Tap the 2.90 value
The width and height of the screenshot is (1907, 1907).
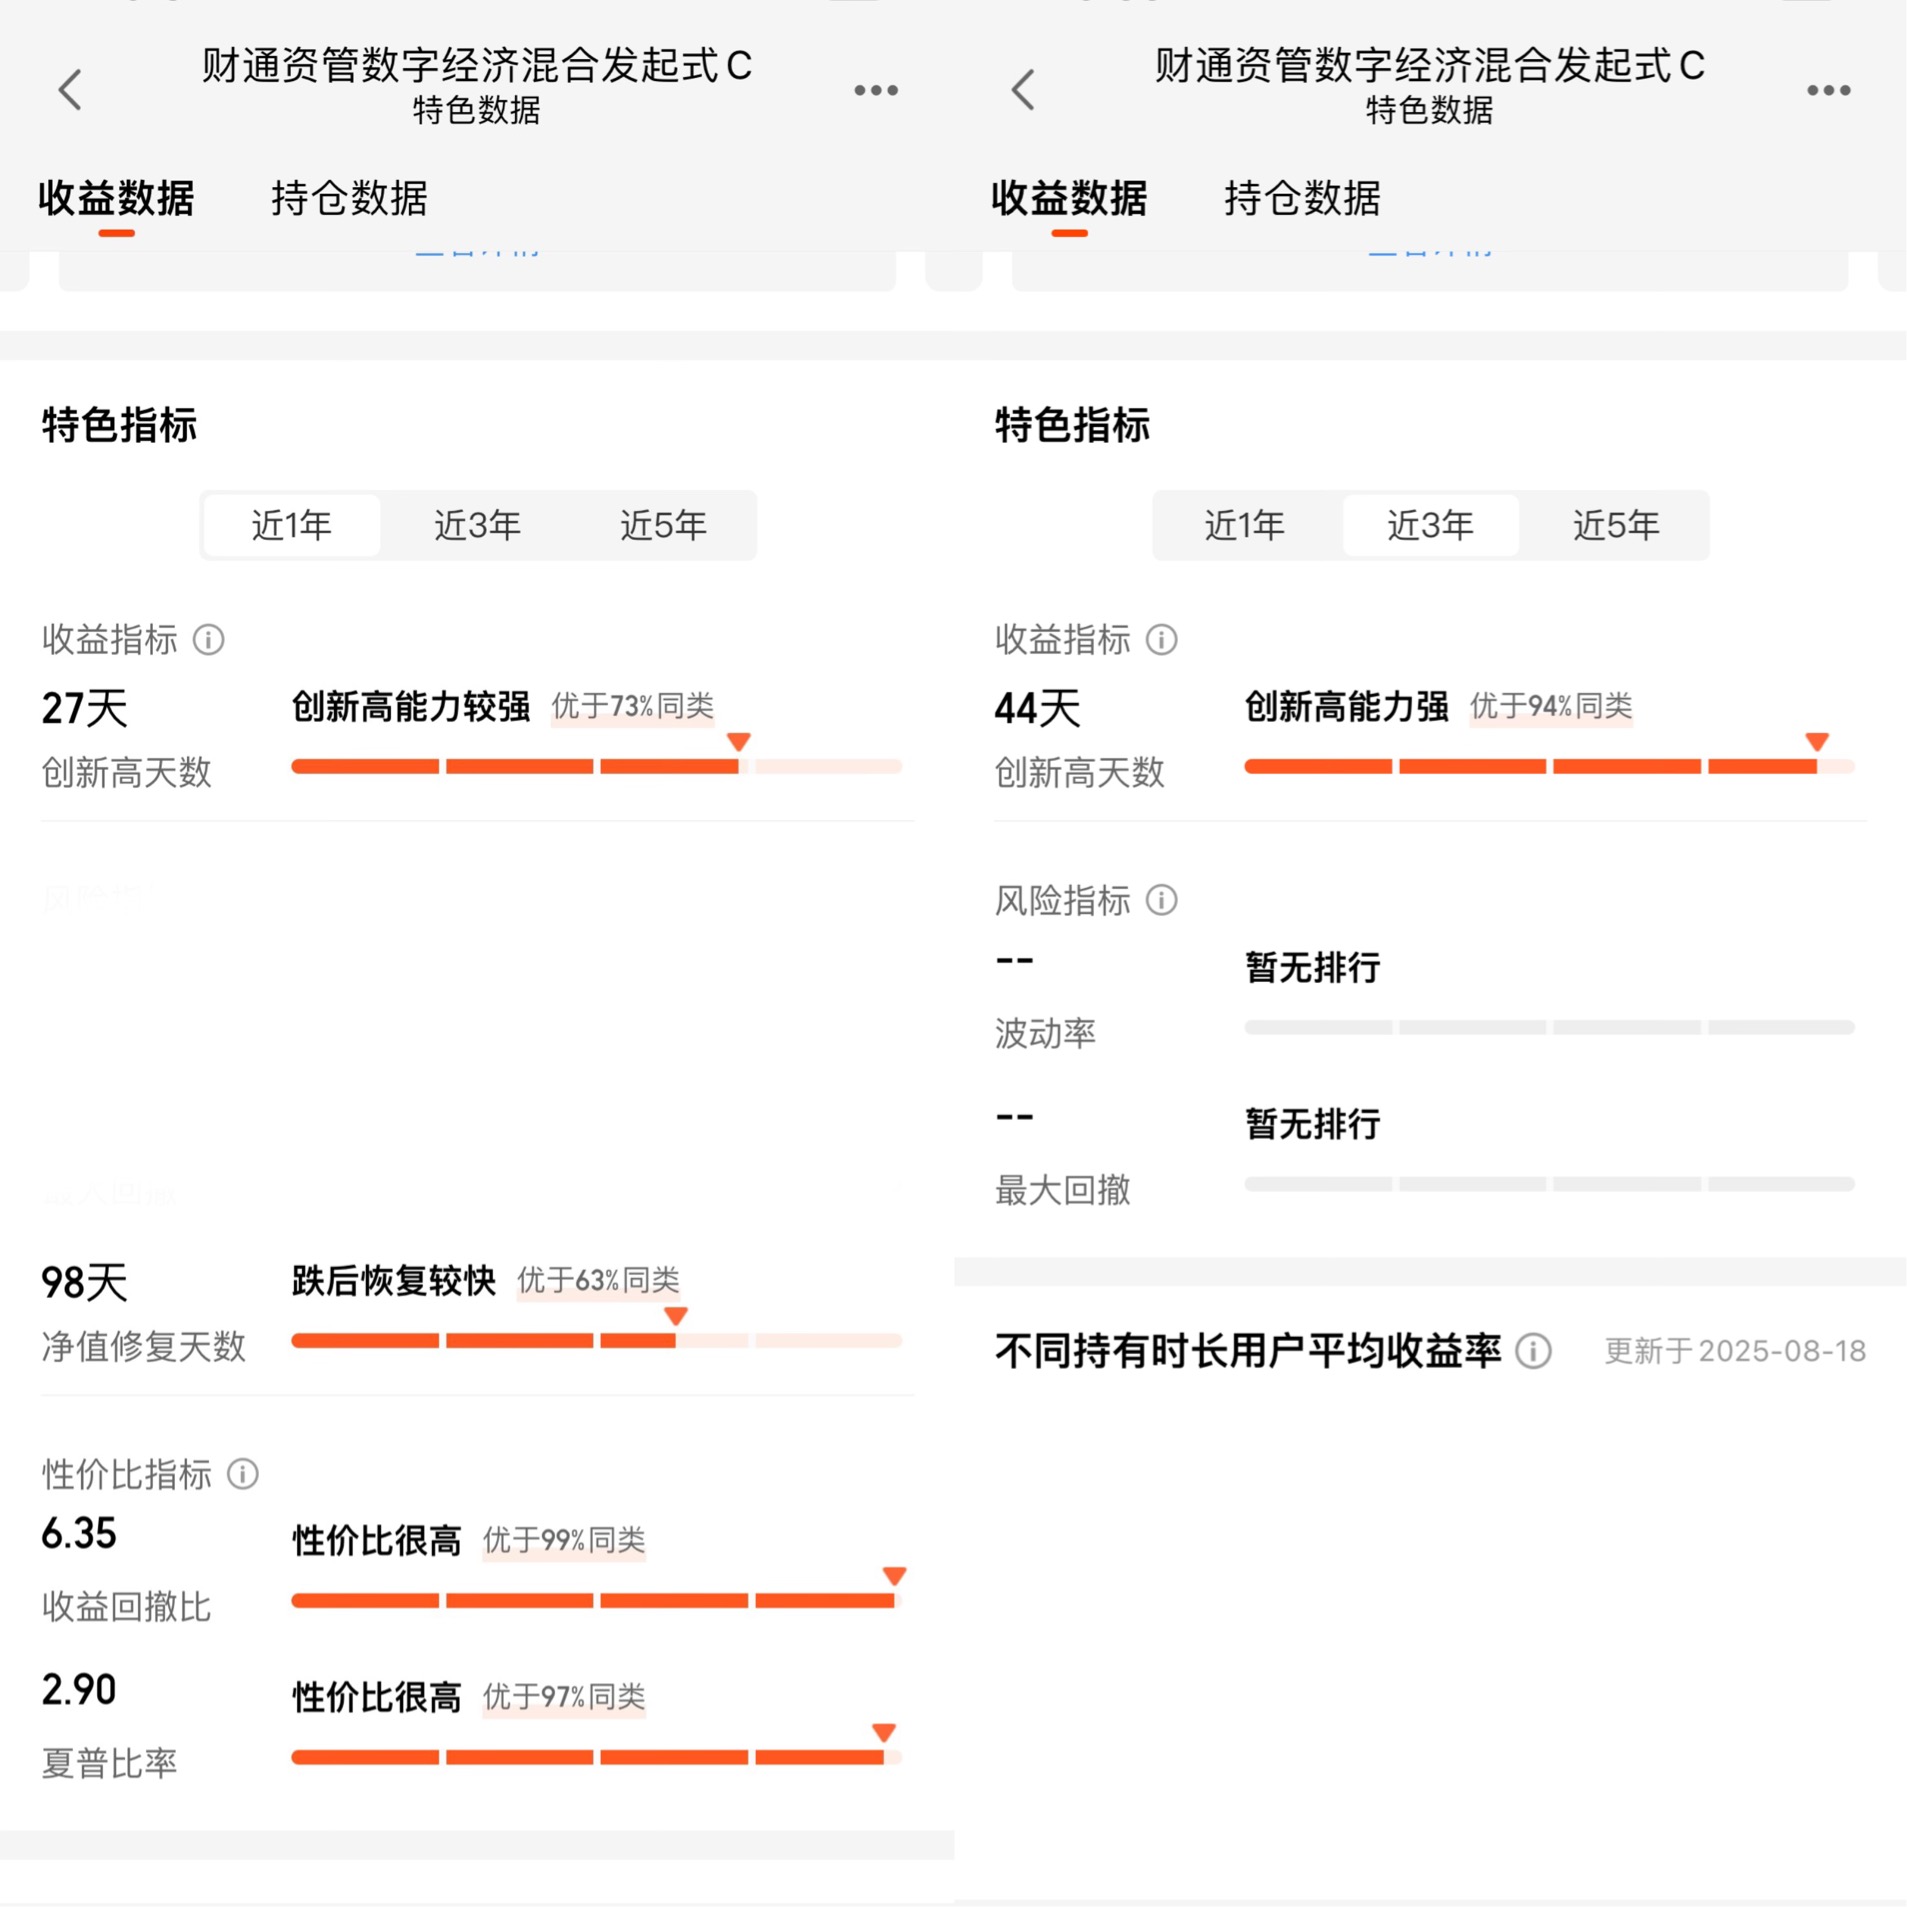coord(79,1690)
